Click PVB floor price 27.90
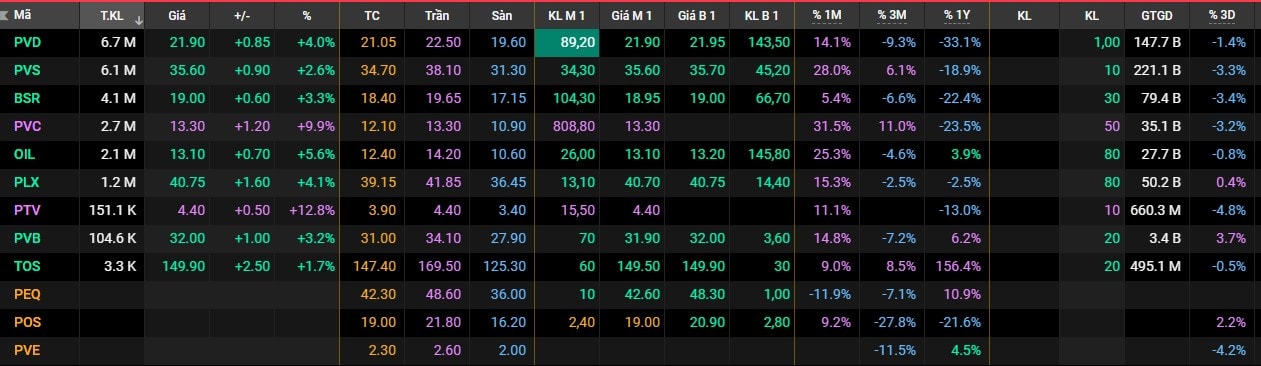Viewport: 1261px width, 366px height. (x=507, y=239)
